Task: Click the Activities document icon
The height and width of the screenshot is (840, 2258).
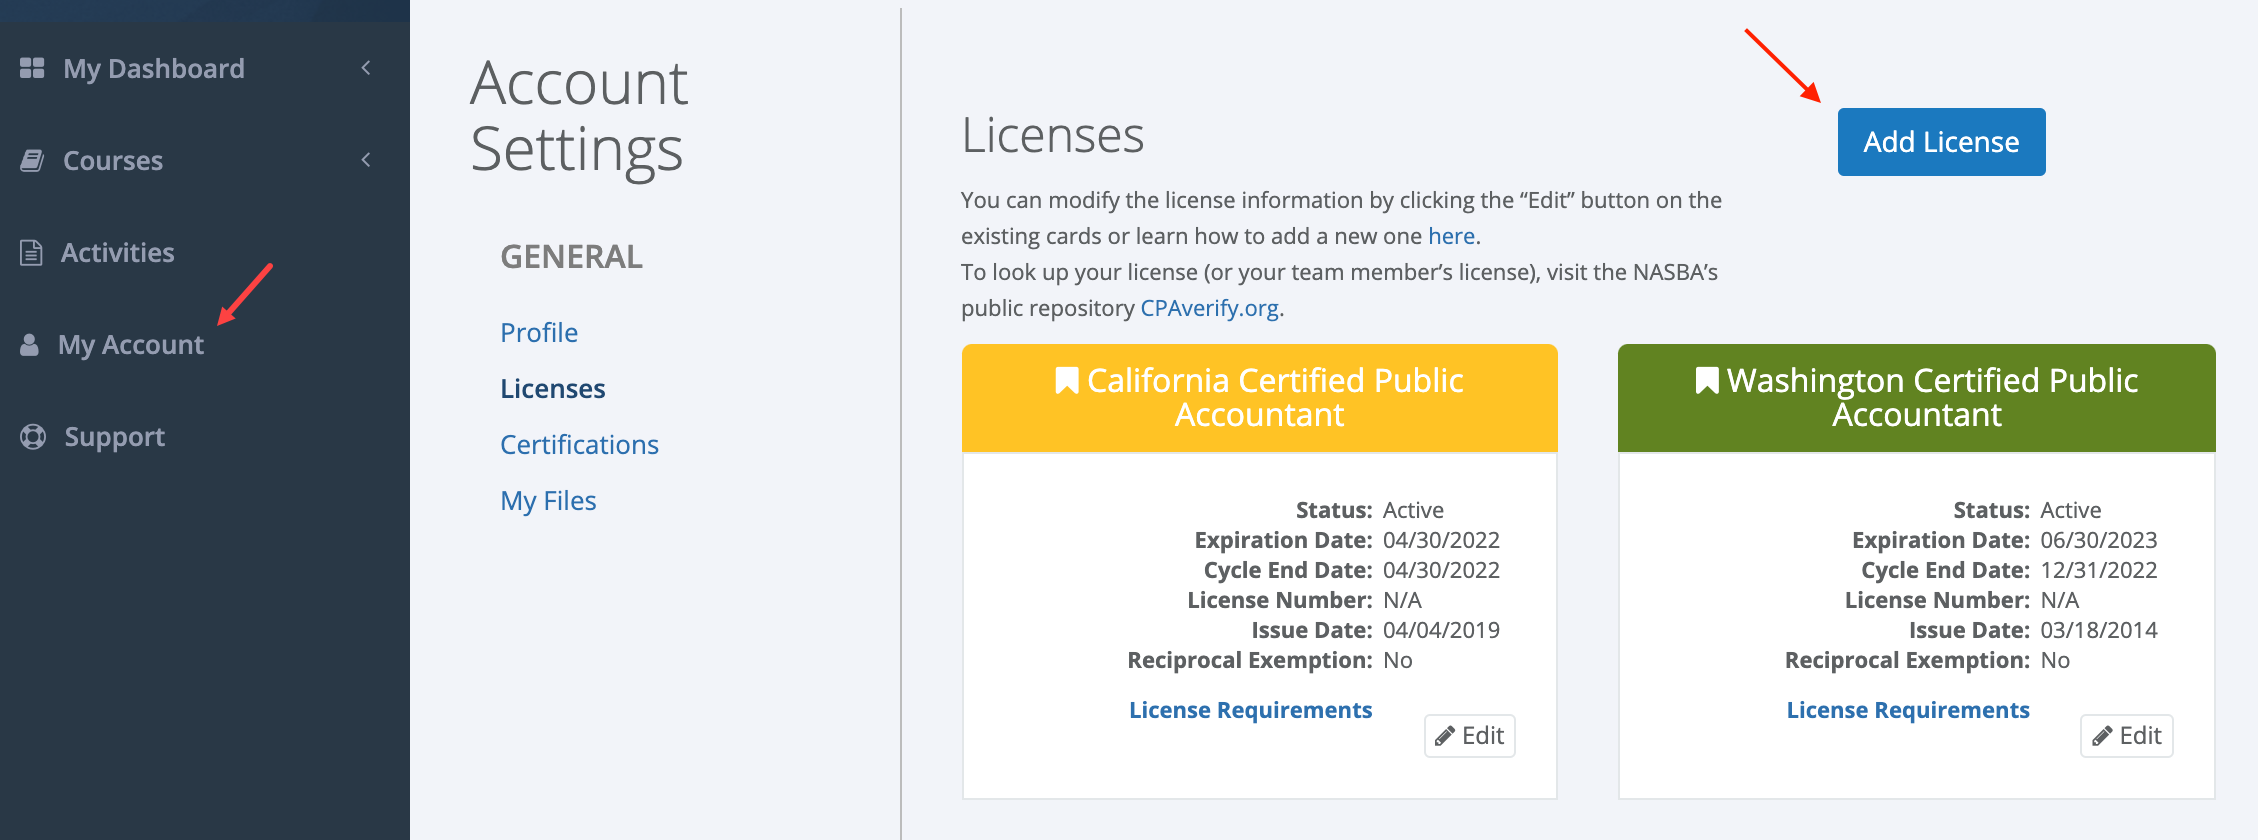Action: click(x=31, y=252)
